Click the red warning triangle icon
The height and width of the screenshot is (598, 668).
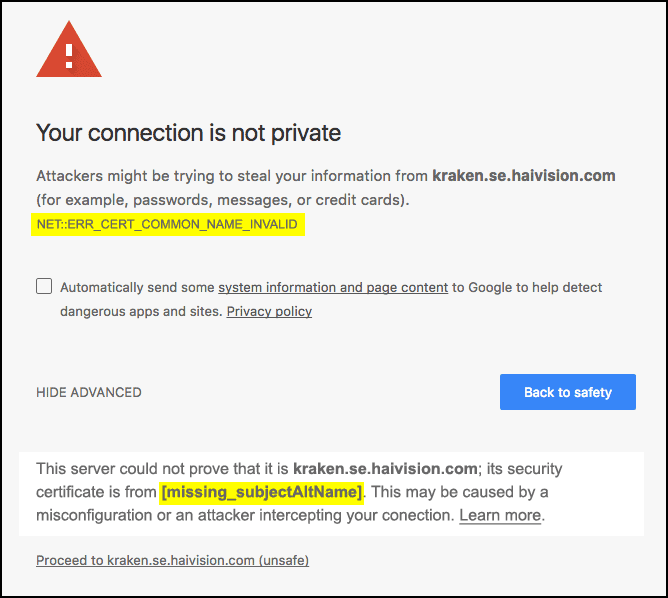69,52
